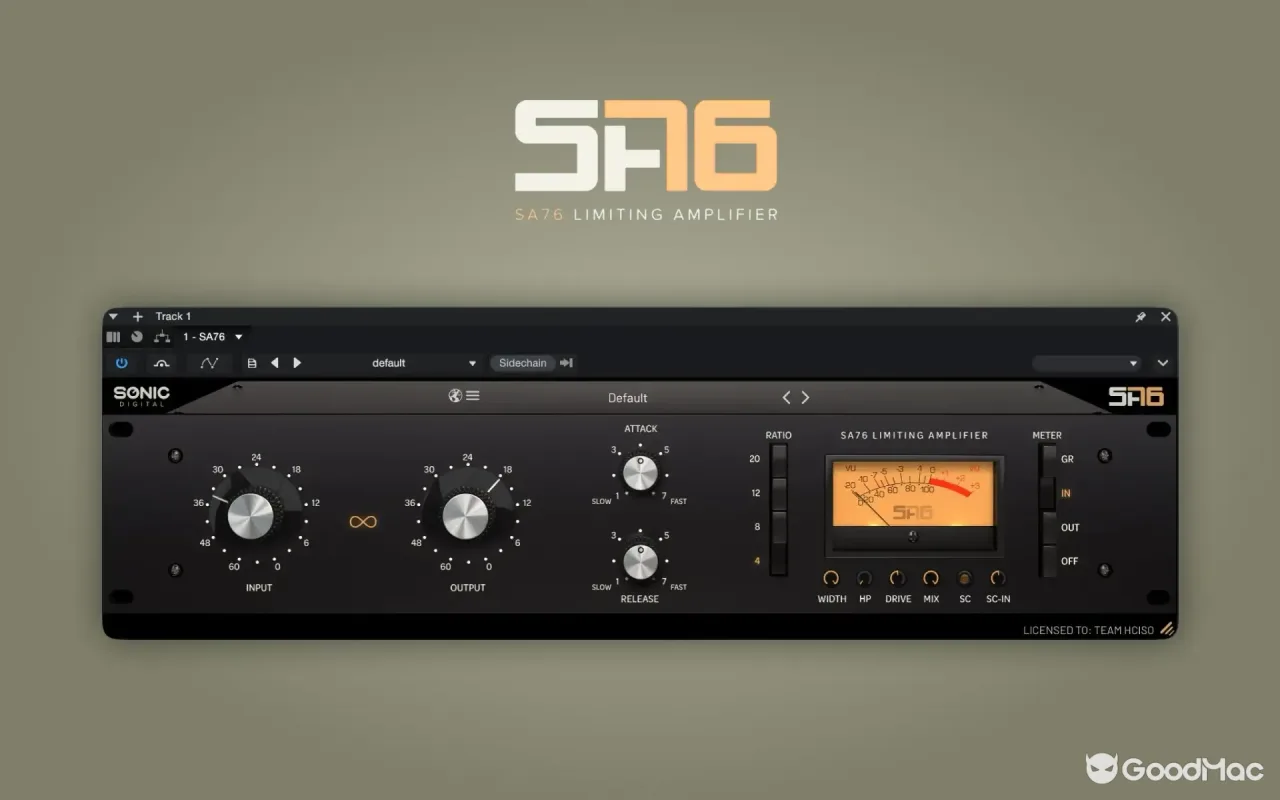Click the infinity link icon between knobs

[363, 522]
